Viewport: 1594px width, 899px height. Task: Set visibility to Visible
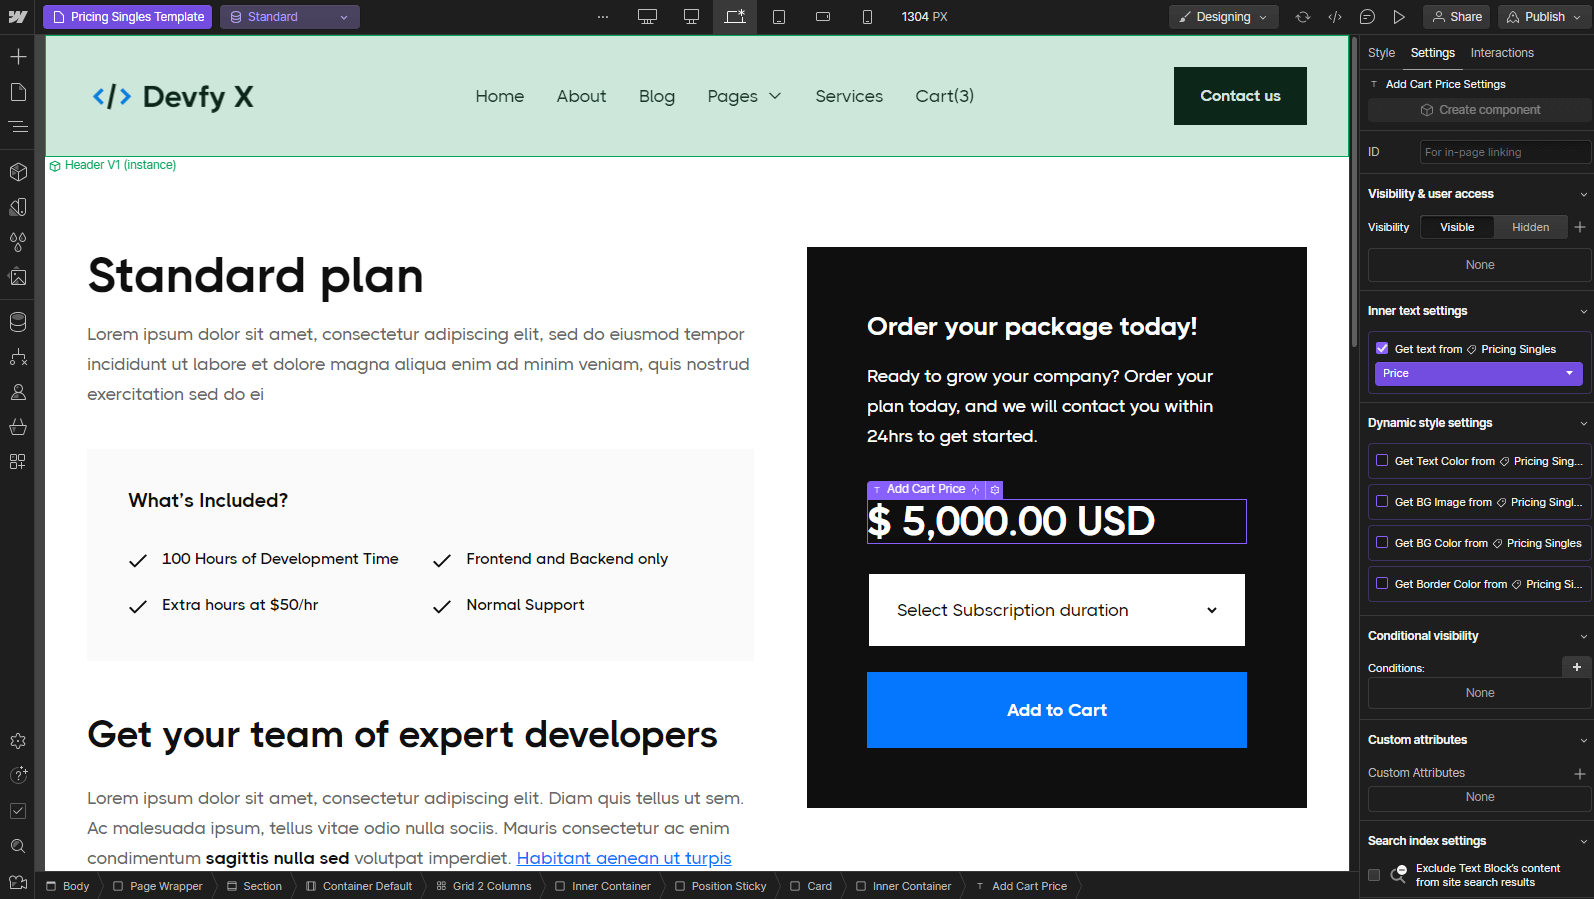point(1457,227)
